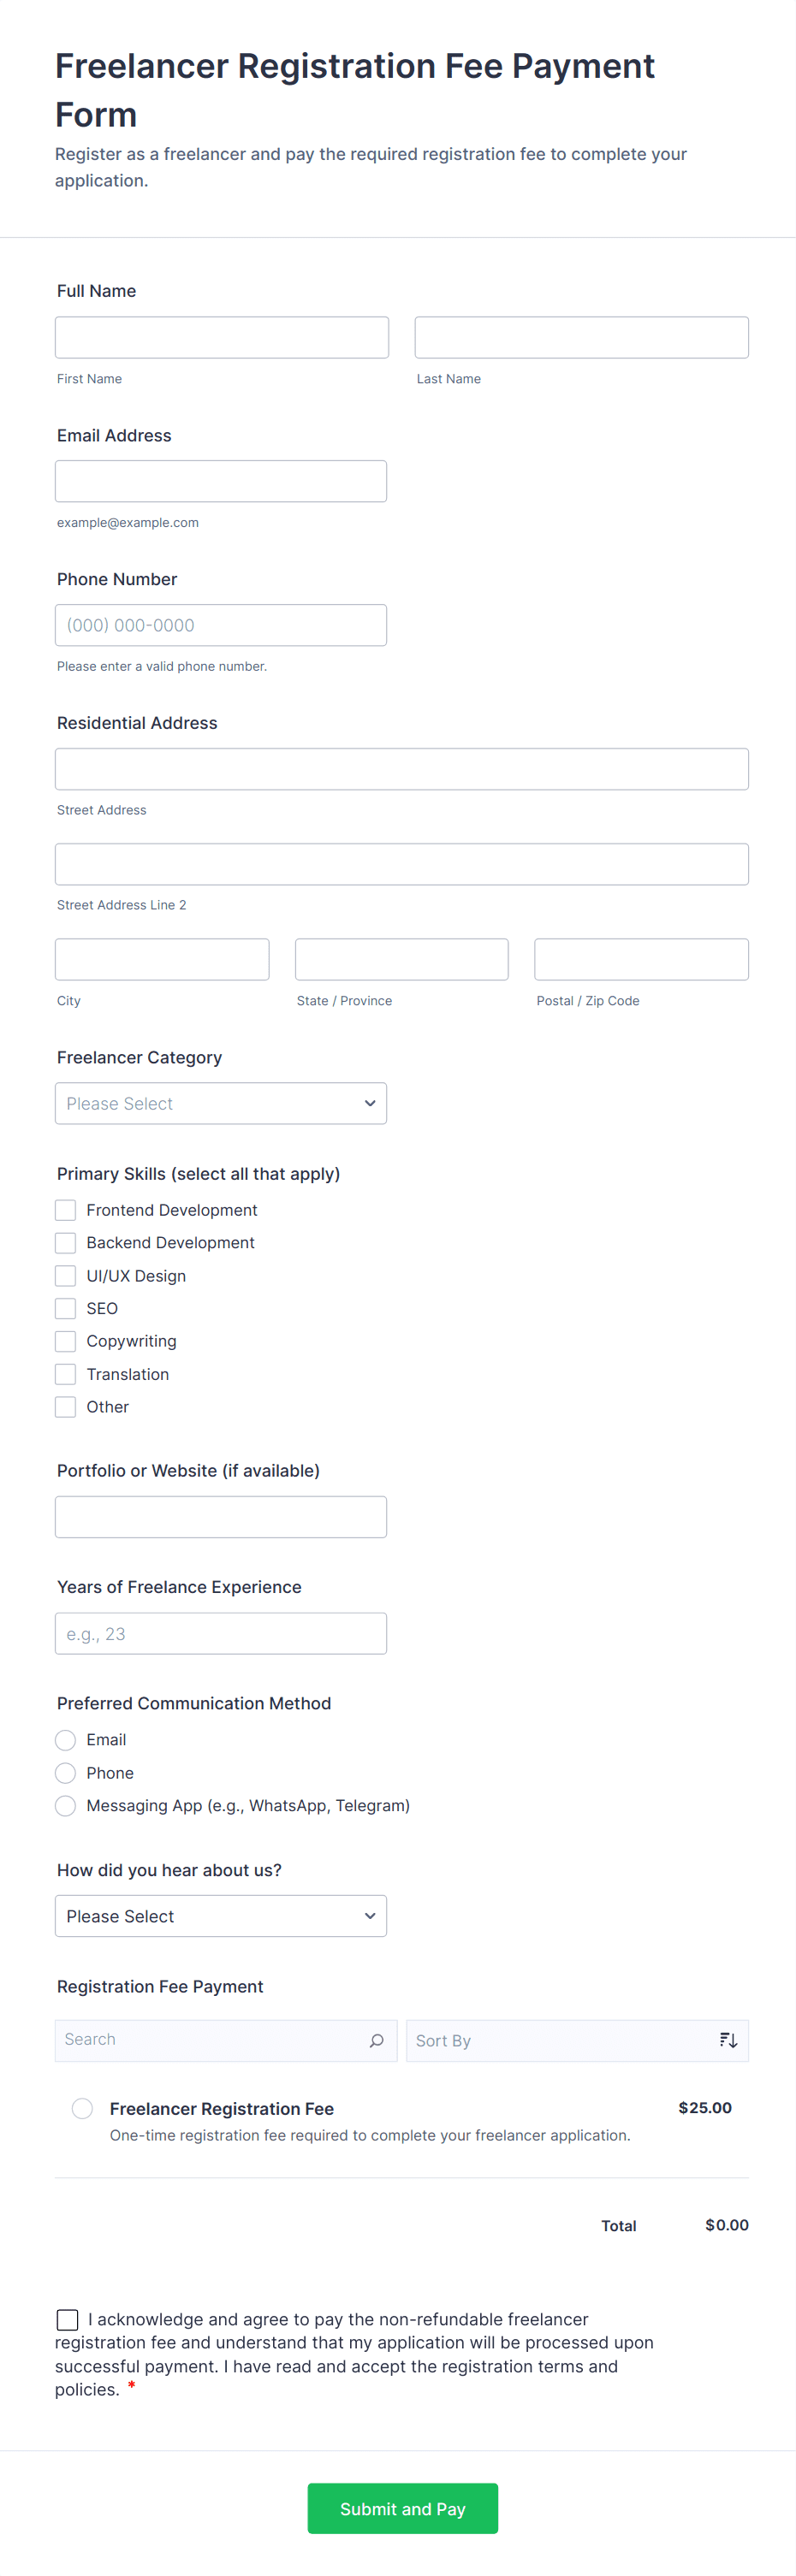Click the Phone Number input box

[221, 625]
